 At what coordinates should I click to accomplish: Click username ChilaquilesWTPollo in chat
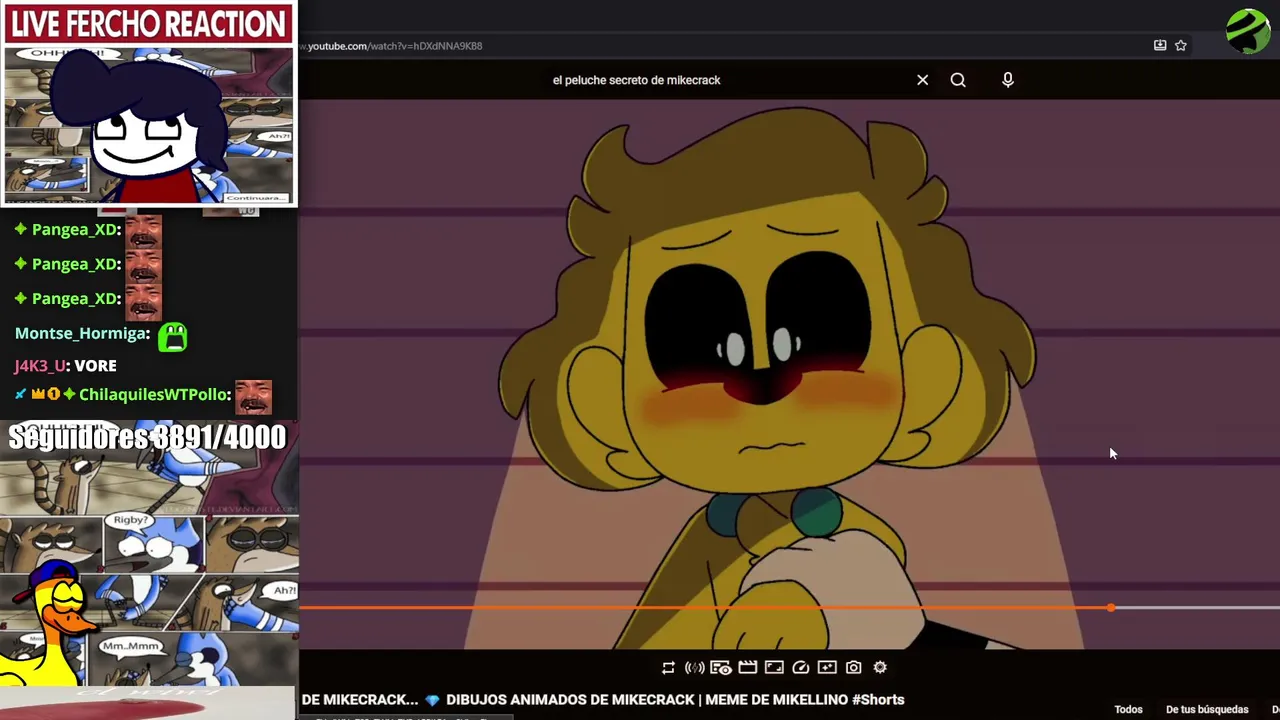155,395
